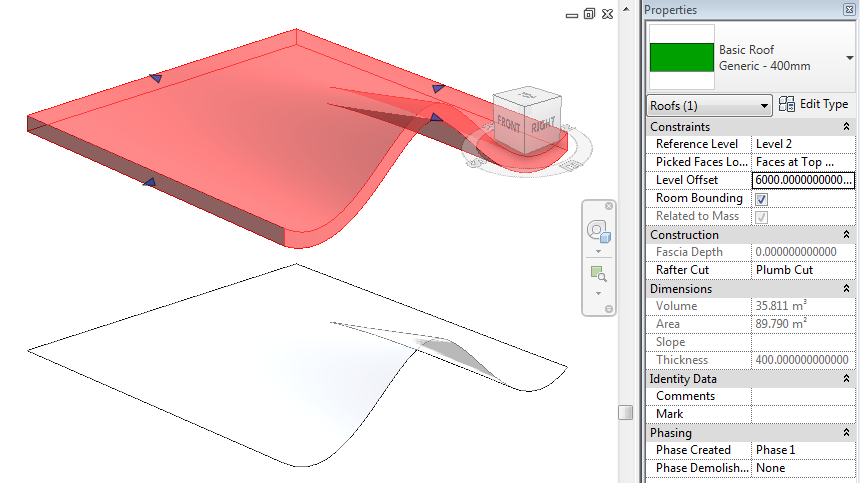The image size is (860, 483).
Task: Close the Properties panel
Action: point(848,9)
